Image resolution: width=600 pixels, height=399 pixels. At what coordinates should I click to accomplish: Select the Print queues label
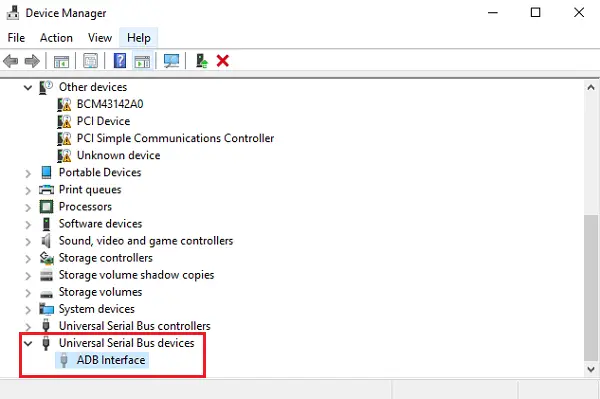(90, 190)
